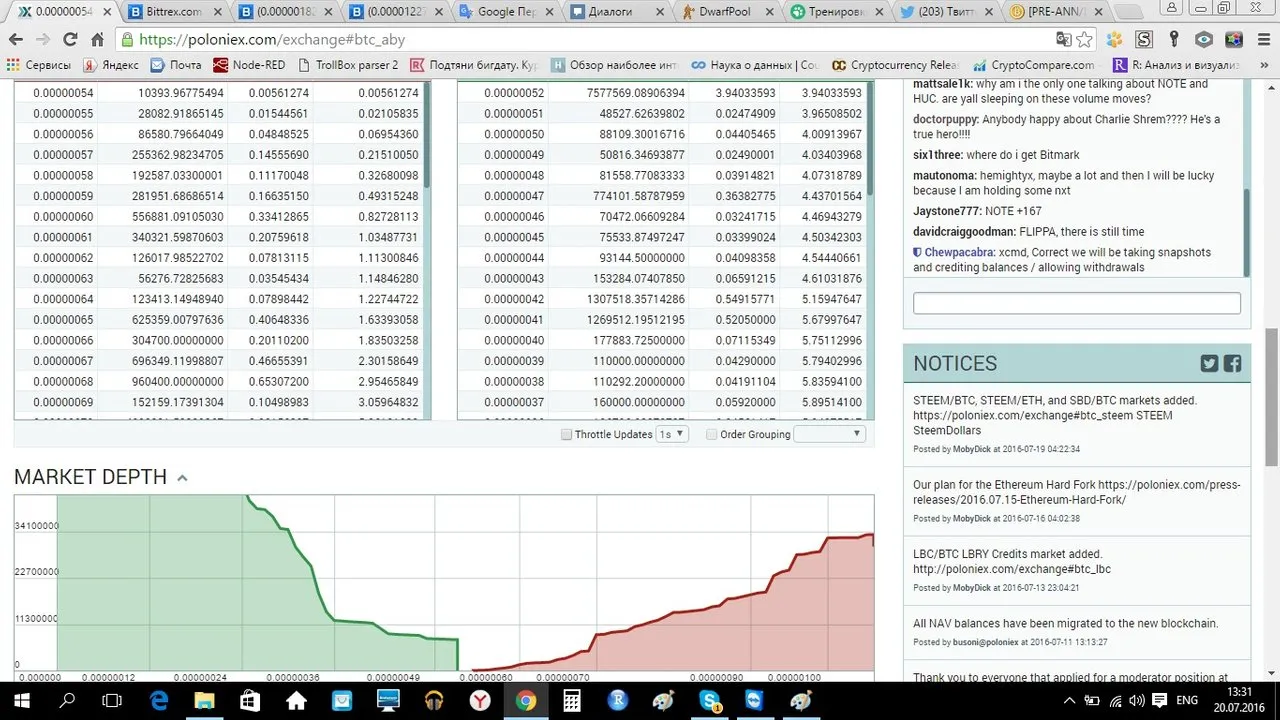
Task: Open the Cryptocurrency Releas bookmark
Action: [x=895, y=65]
